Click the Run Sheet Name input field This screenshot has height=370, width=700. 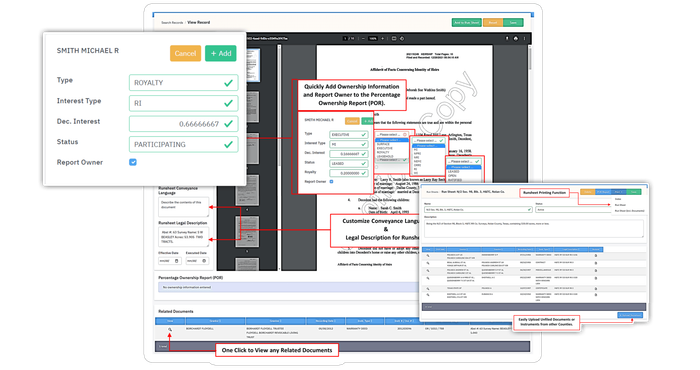(x=478, y=209)
